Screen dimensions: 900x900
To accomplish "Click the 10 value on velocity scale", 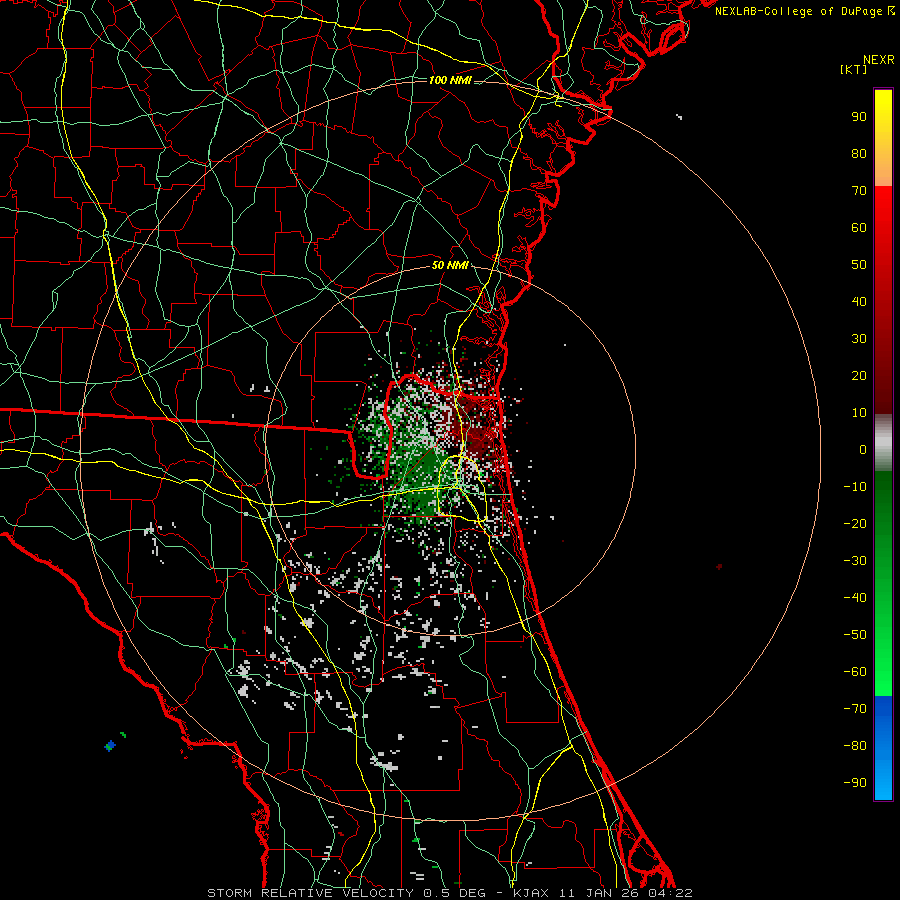I will point(859,413).
